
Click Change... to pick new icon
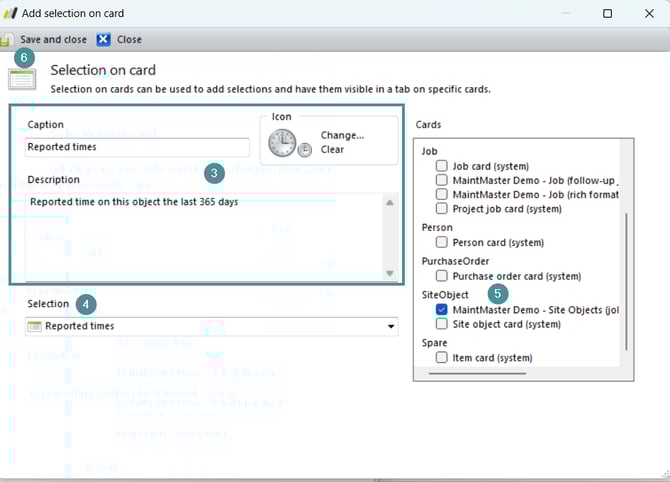[342, 135]
